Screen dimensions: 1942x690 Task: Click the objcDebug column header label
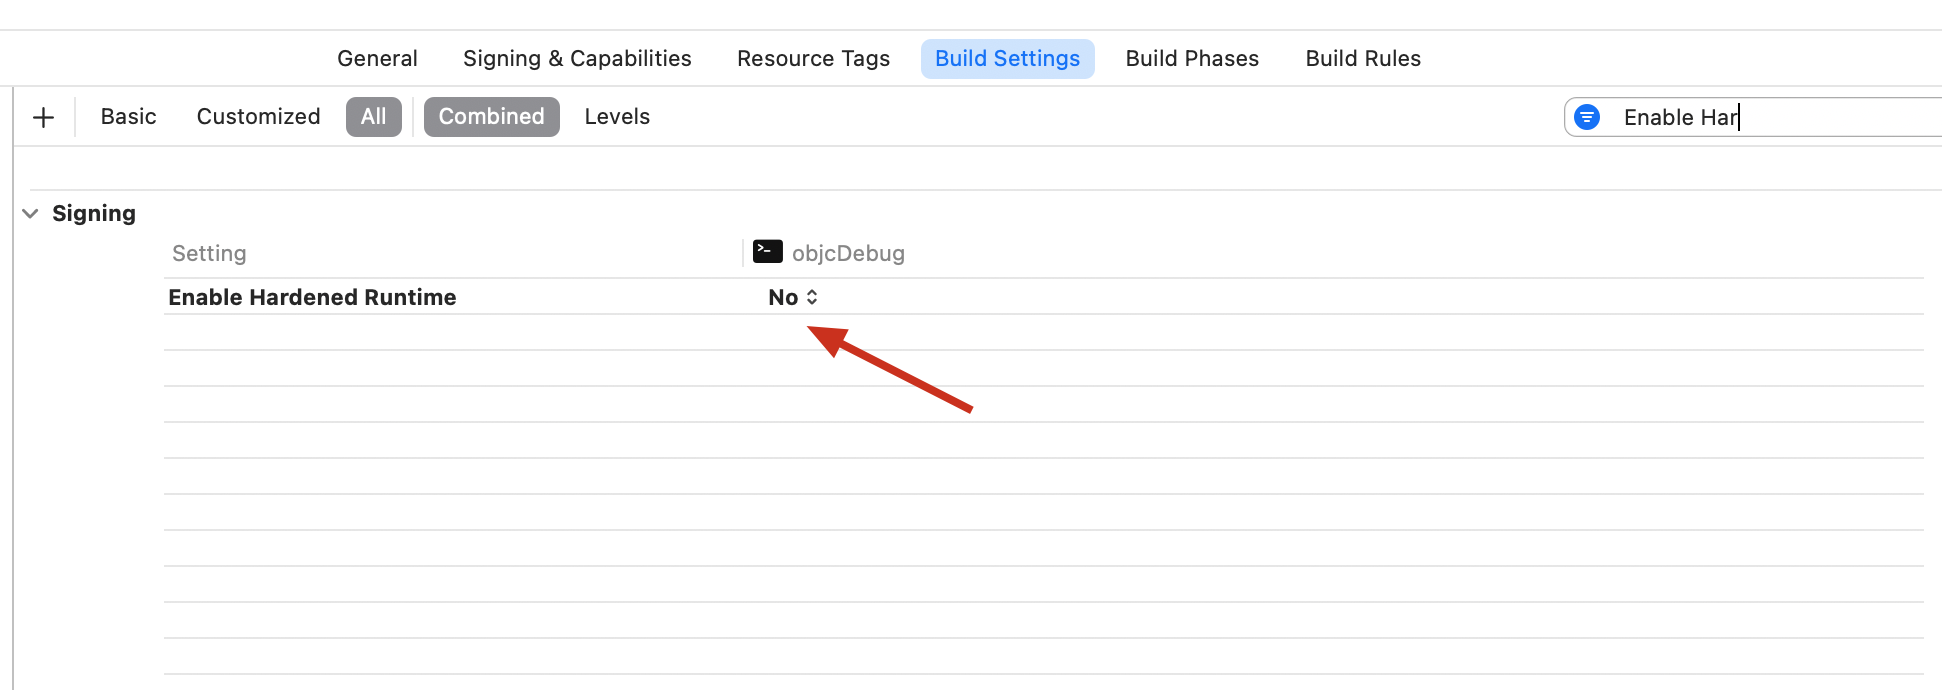[848, 253]
